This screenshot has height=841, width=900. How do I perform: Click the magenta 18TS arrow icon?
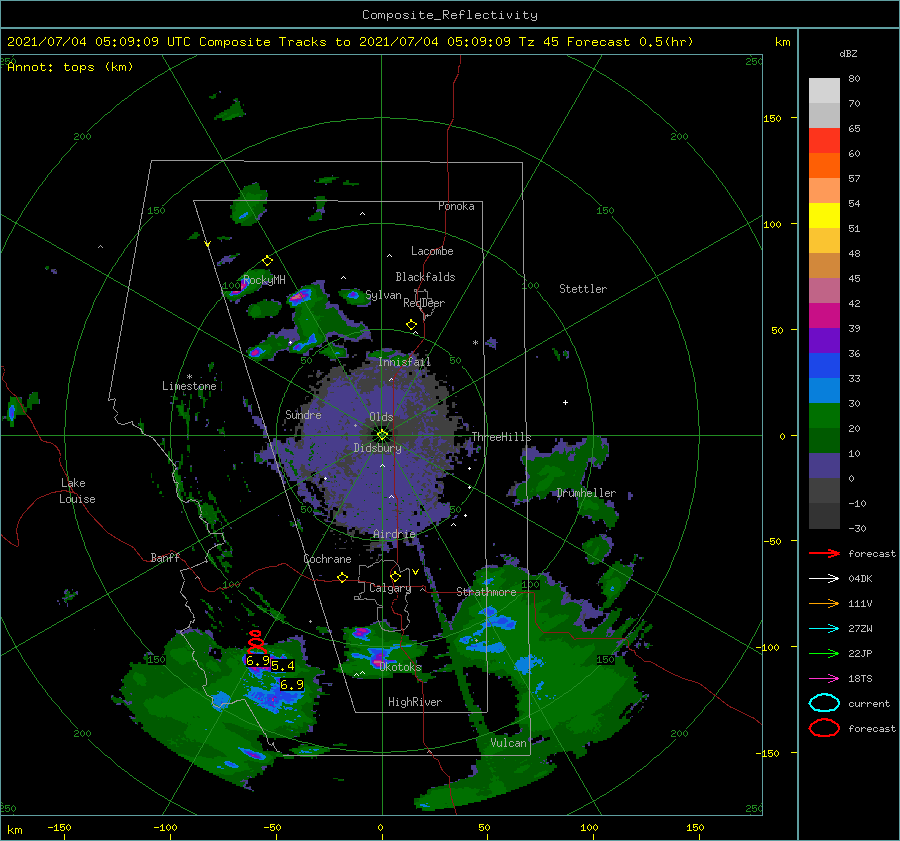pos(824,679)
